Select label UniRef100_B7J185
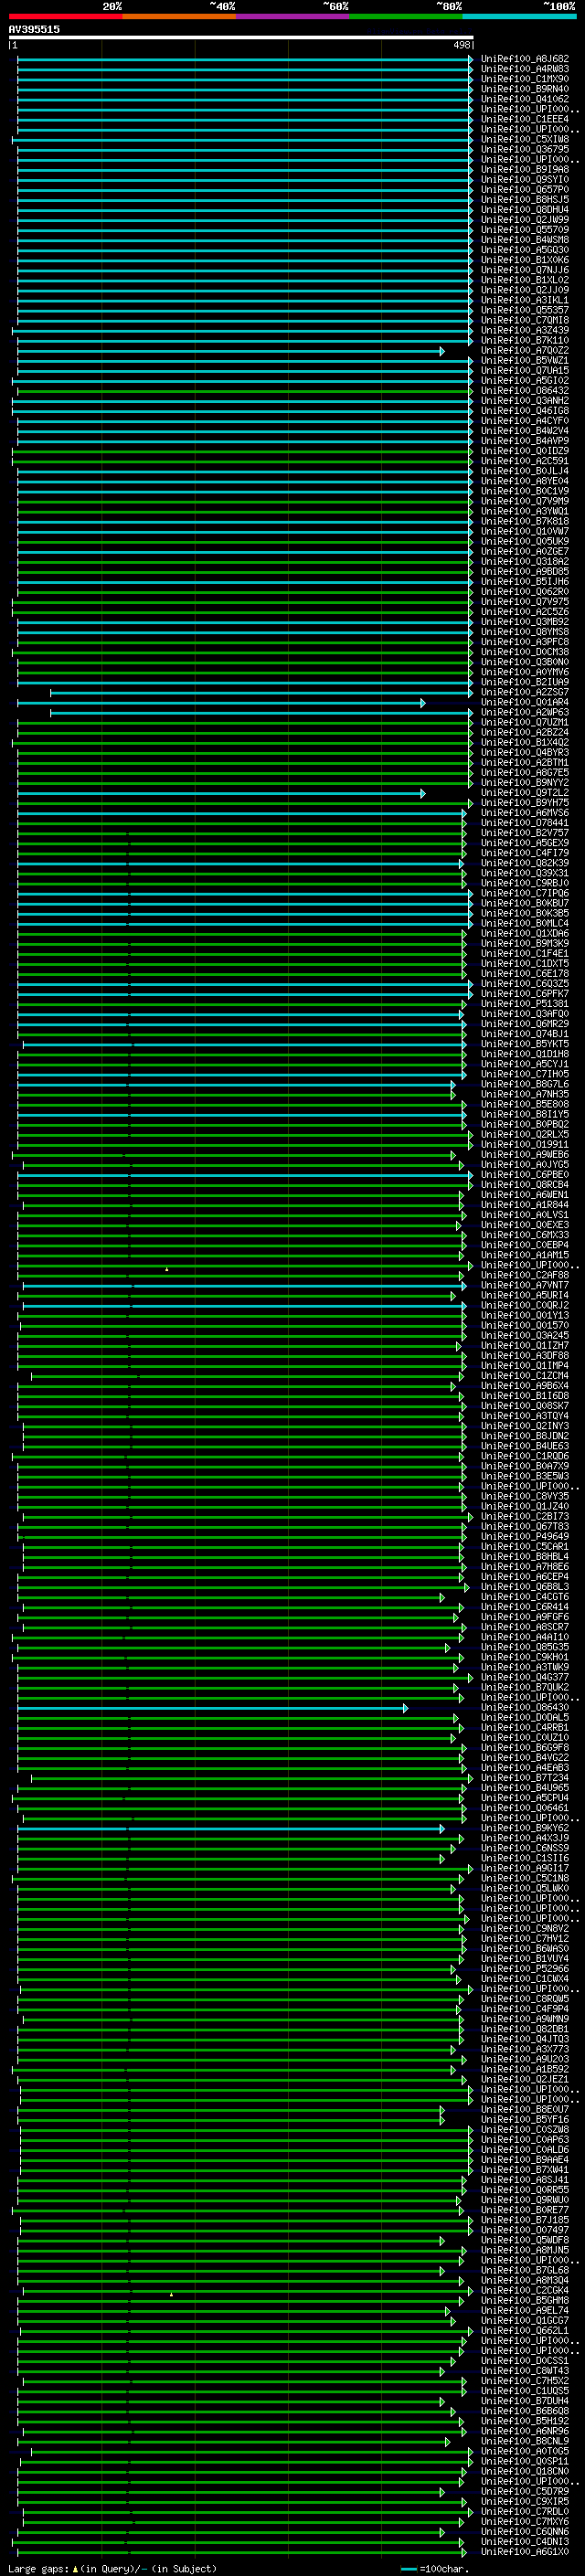The height and width of the screenshot is (2576, 585). click(525, 2220)
